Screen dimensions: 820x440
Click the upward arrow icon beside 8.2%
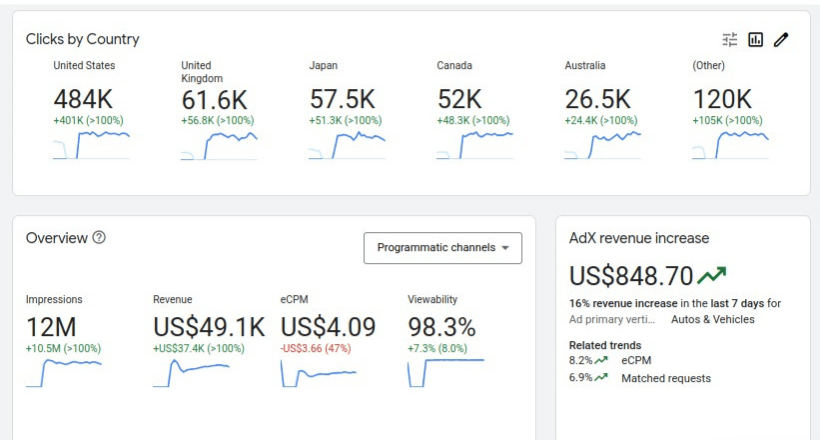coord(601,360)
